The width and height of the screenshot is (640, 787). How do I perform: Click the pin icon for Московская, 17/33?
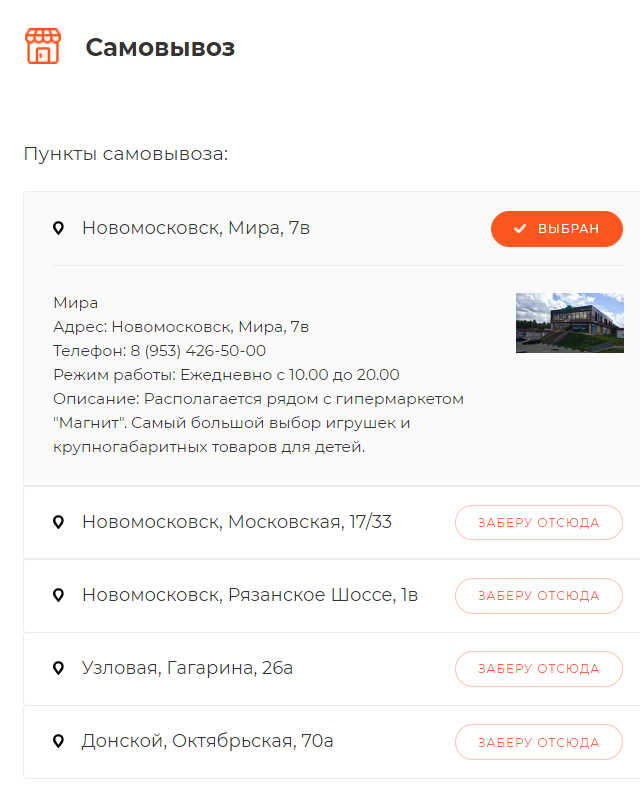pos(58,522)
